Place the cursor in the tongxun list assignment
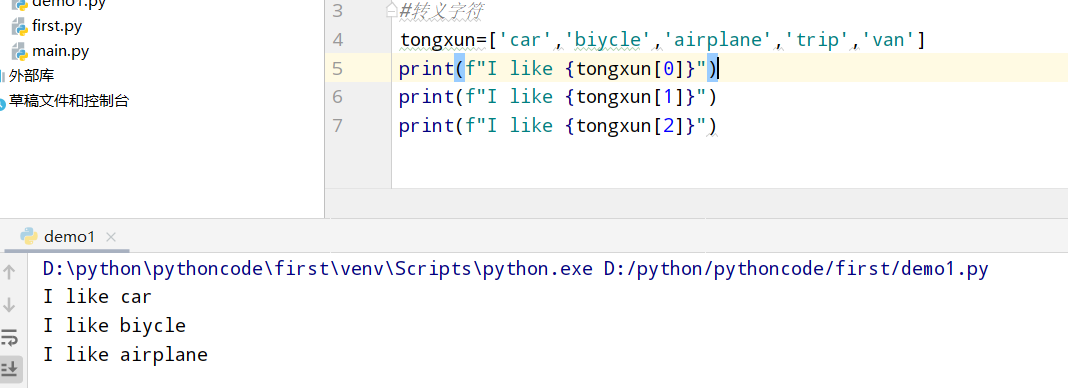1068x388 pixels. point(663,40)
